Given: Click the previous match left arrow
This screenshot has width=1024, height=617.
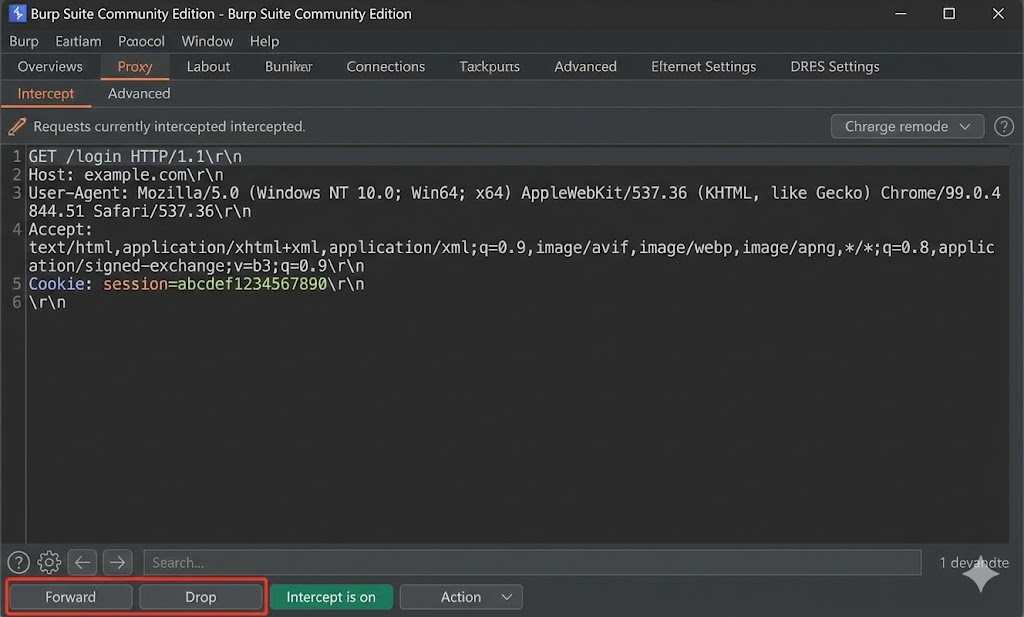Looking at the screenshot, I should tap(83, 562).
